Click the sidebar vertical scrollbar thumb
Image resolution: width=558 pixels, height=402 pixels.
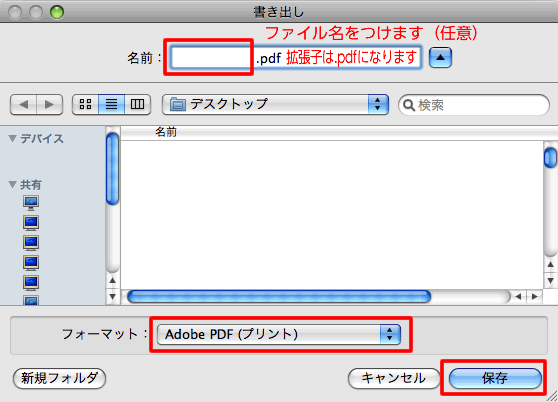[112, 168]
